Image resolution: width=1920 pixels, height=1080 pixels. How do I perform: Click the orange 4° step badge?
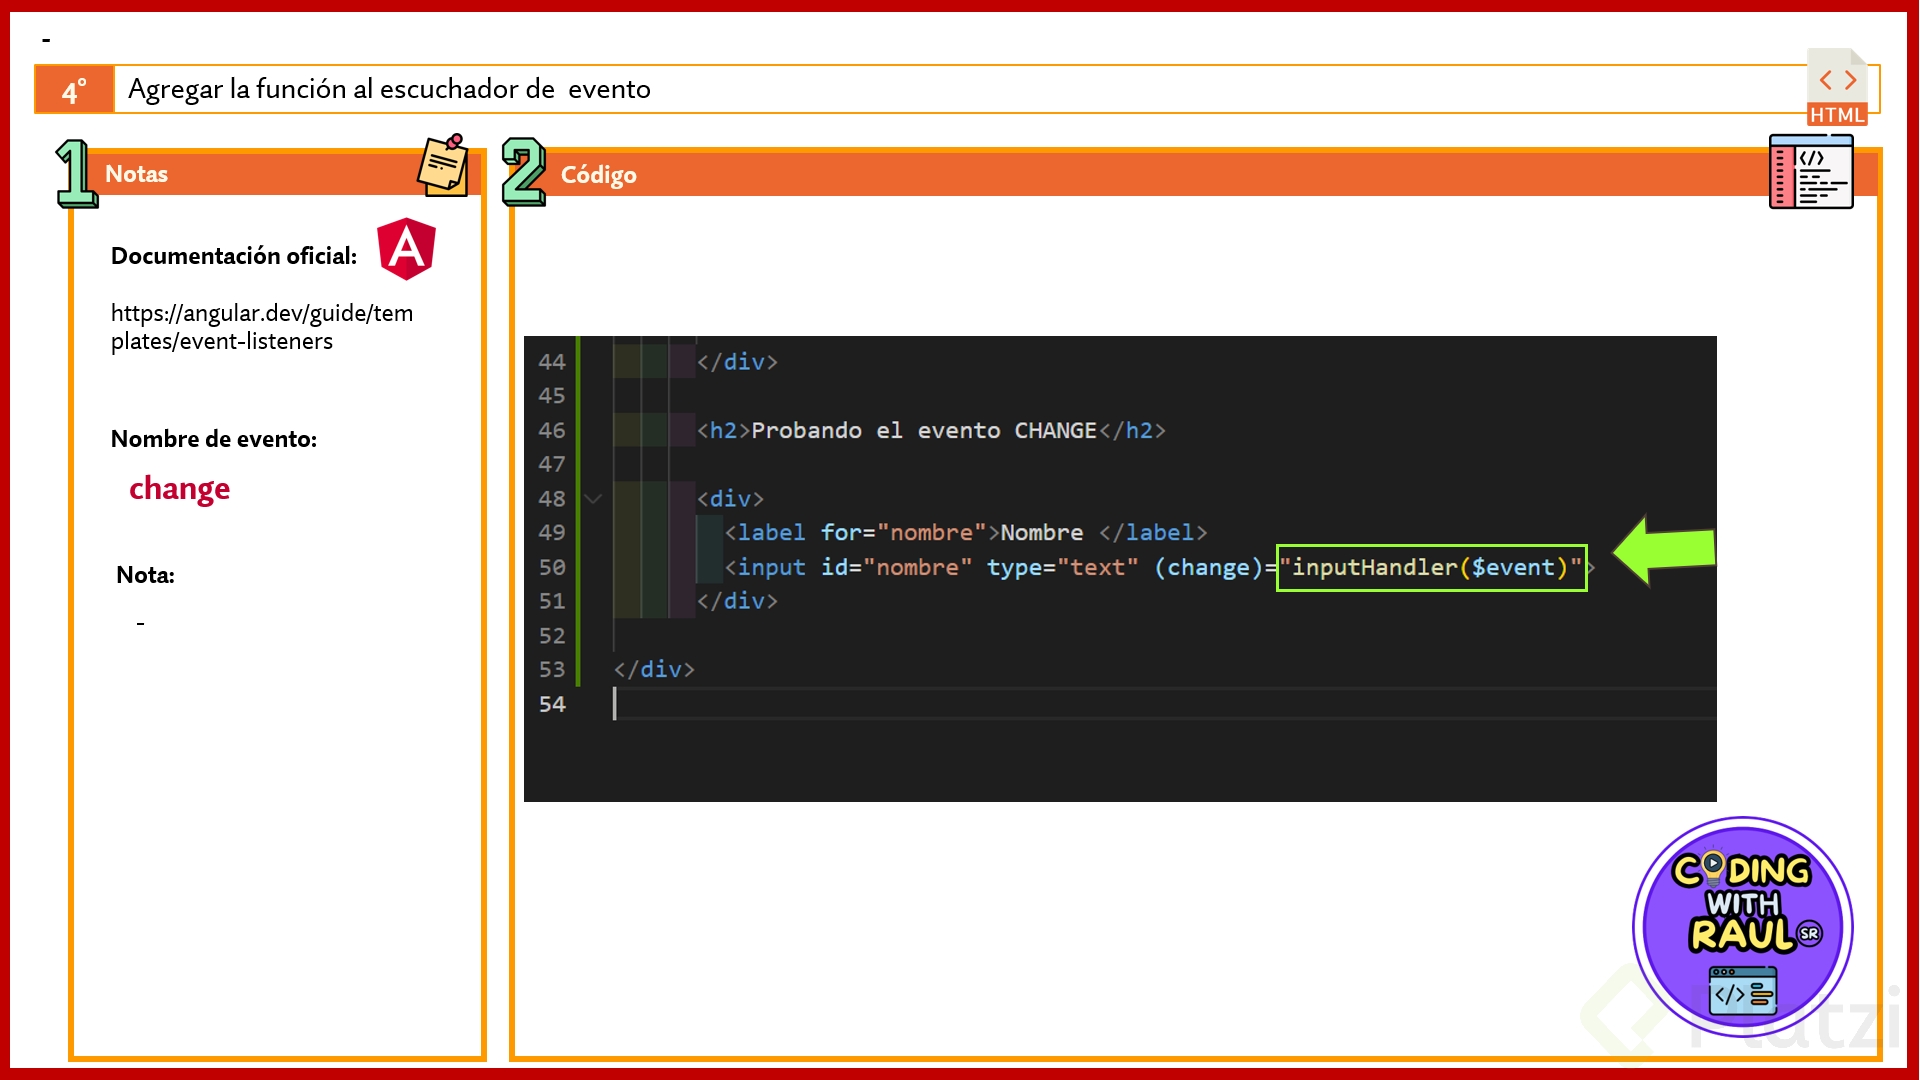tap(74, 90)
